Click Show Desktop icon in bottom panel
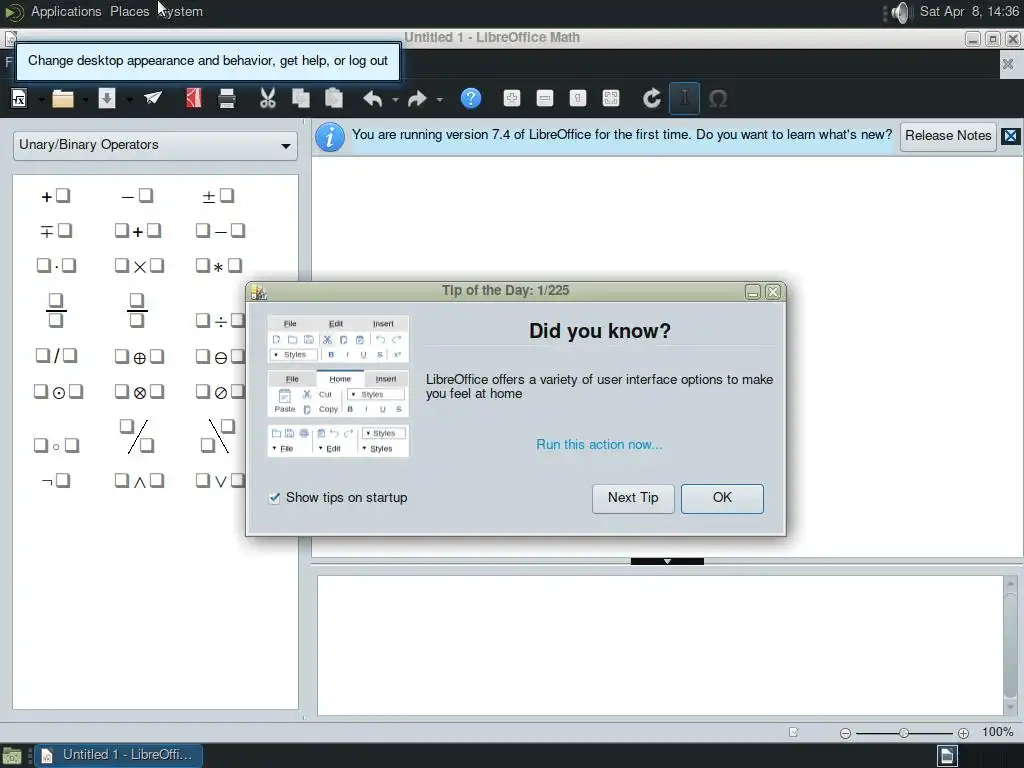Viewport: 1024px width, 768px height. pyautogui.click(x=12, y=756)
